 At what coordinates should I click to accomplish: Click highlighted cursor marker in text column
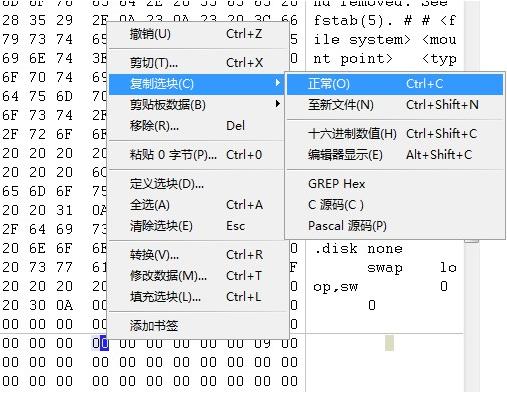click(x=389, y=343)
